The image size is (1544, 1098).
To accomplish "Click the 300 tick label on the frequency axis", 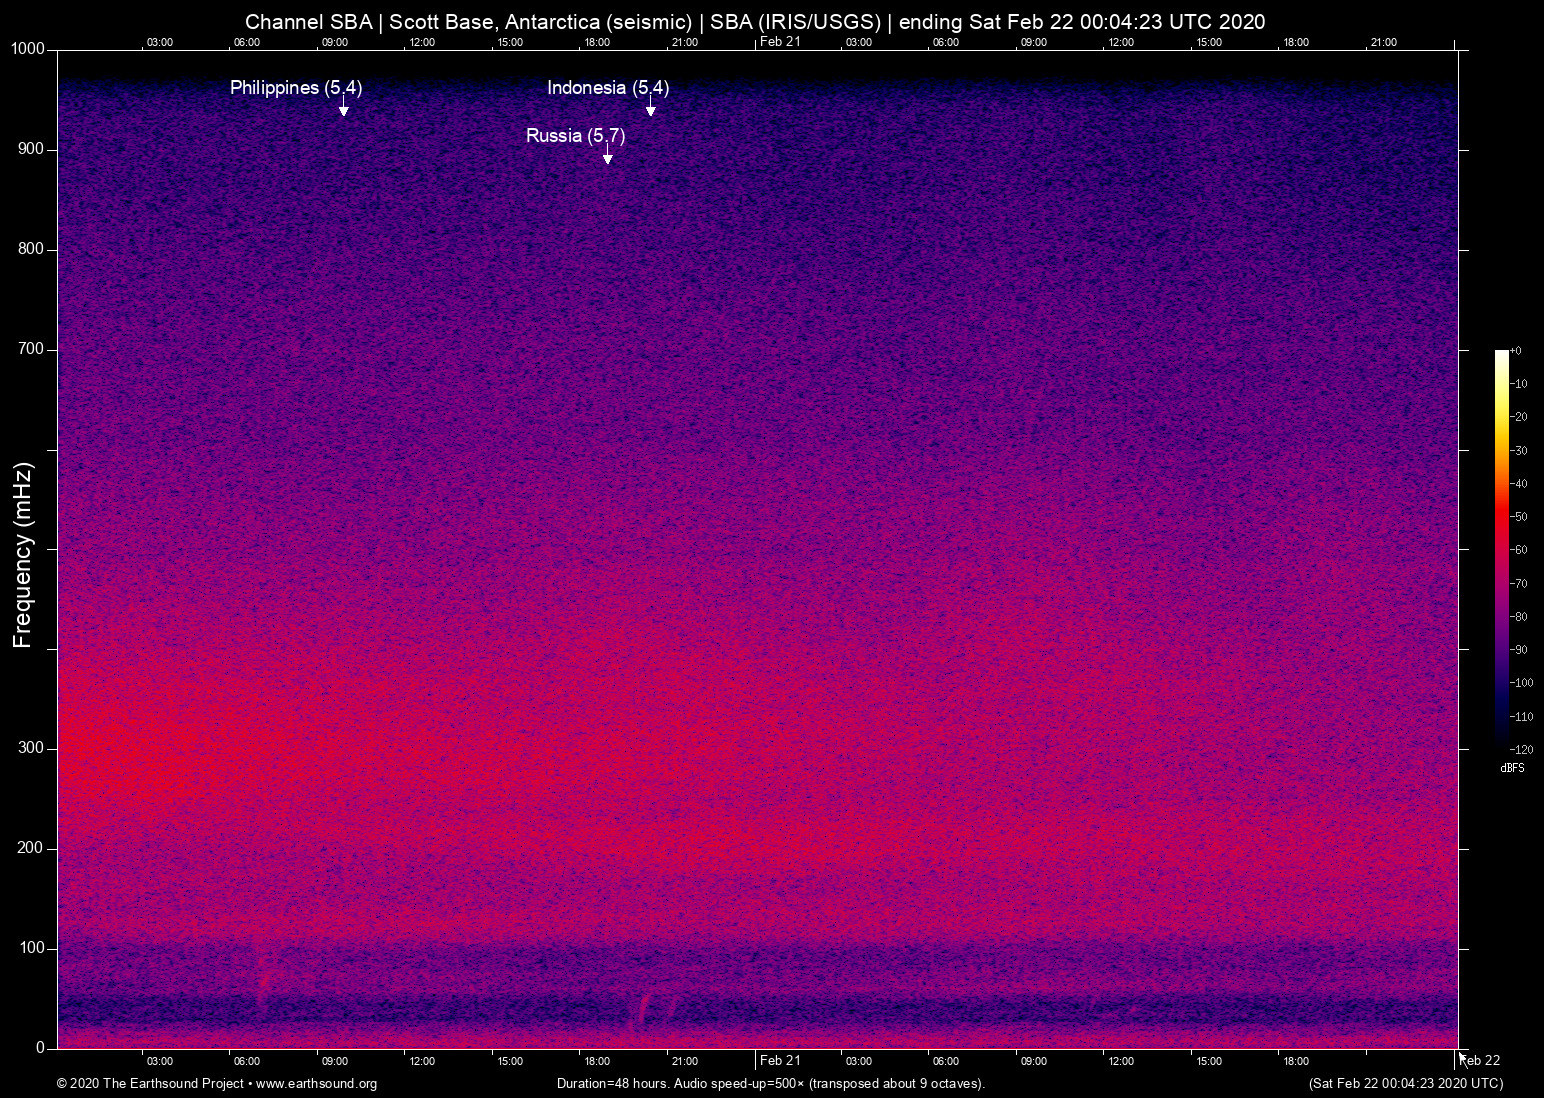I will [x=31, y=748].
